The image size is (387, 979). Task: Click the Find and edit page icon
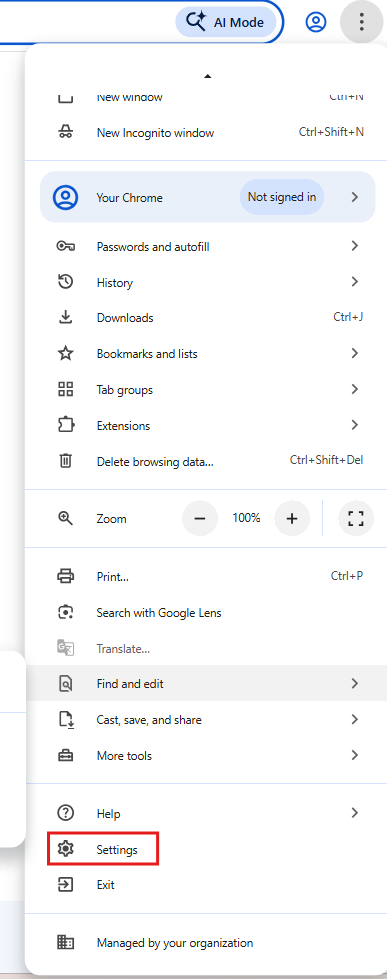[66, 684]
